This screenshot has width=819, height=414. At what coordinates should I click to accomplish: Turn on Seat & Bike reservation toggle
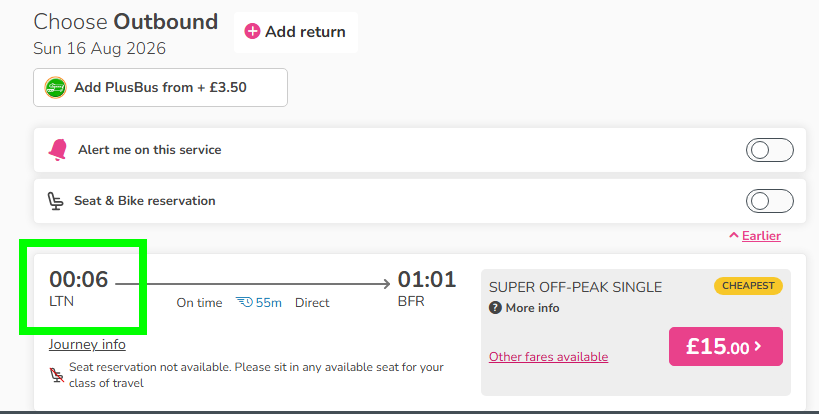tap(769, 201)
